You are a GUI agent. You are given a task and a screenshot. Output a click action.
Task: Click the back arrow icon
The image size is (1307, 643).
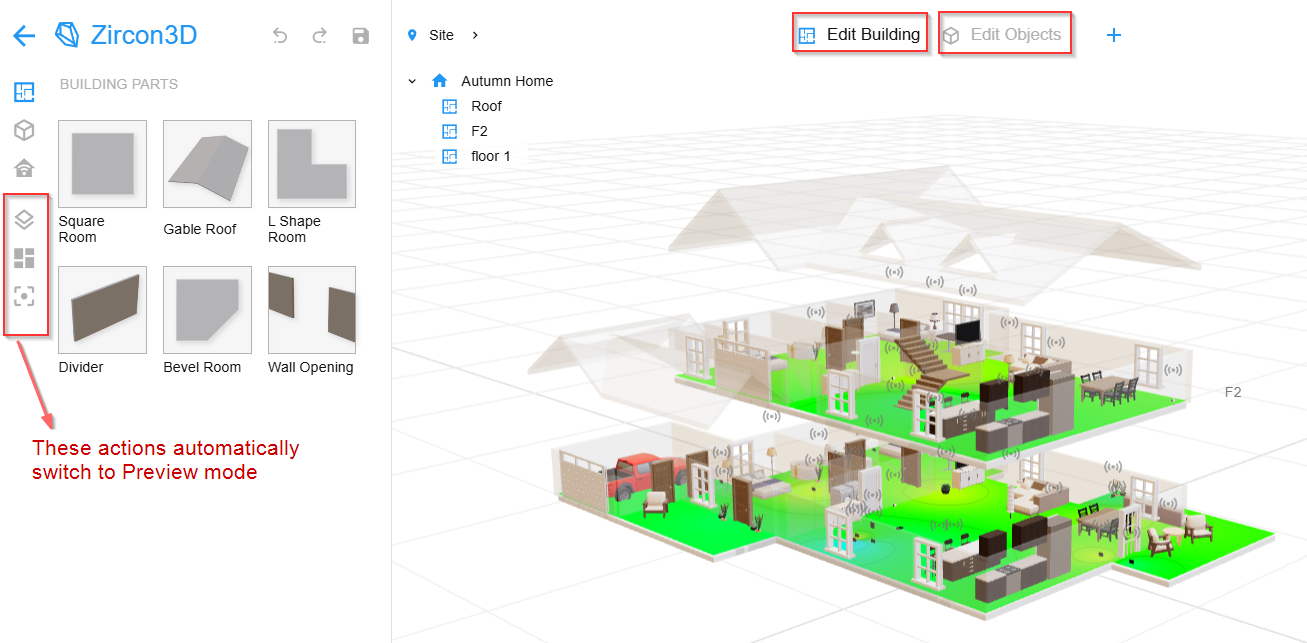(x=24, y=36)
